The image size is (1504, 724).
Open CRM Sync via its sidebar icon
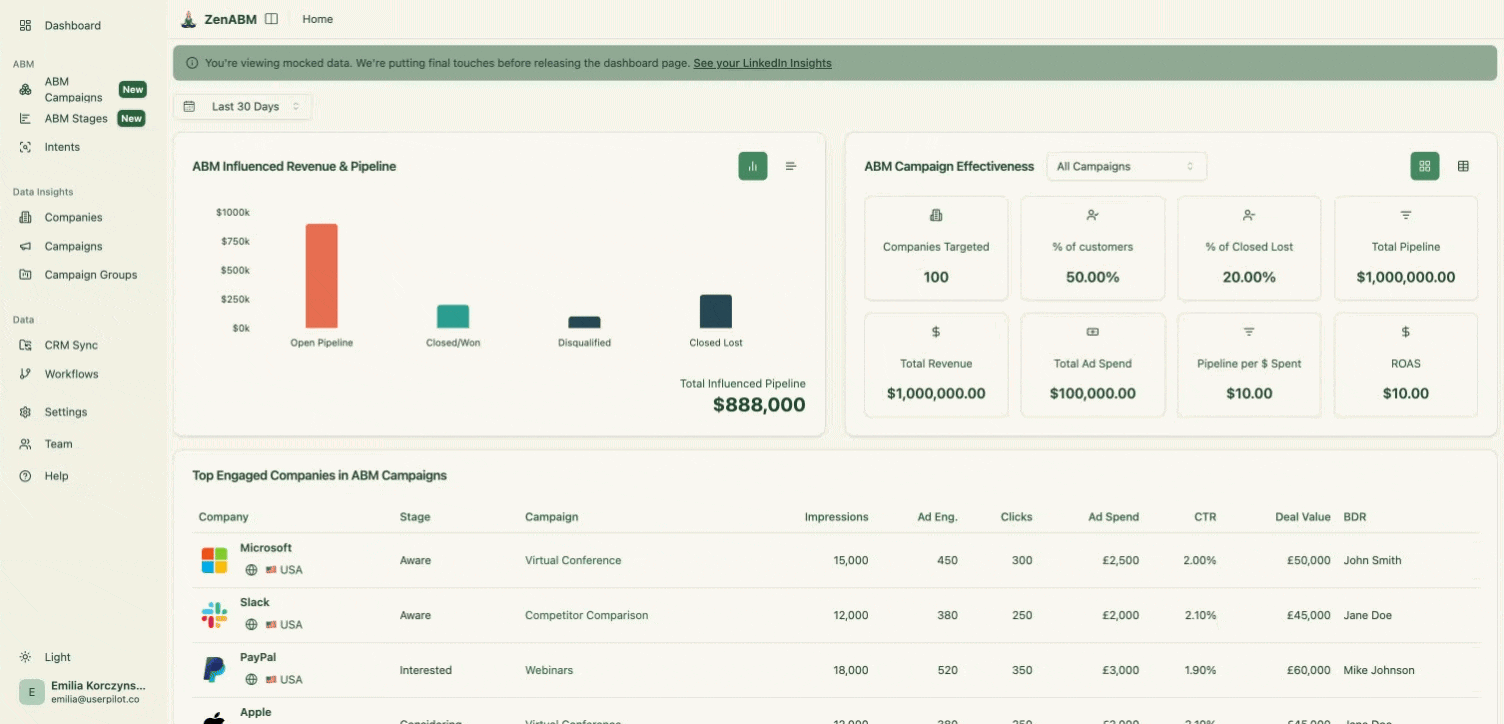25,345
